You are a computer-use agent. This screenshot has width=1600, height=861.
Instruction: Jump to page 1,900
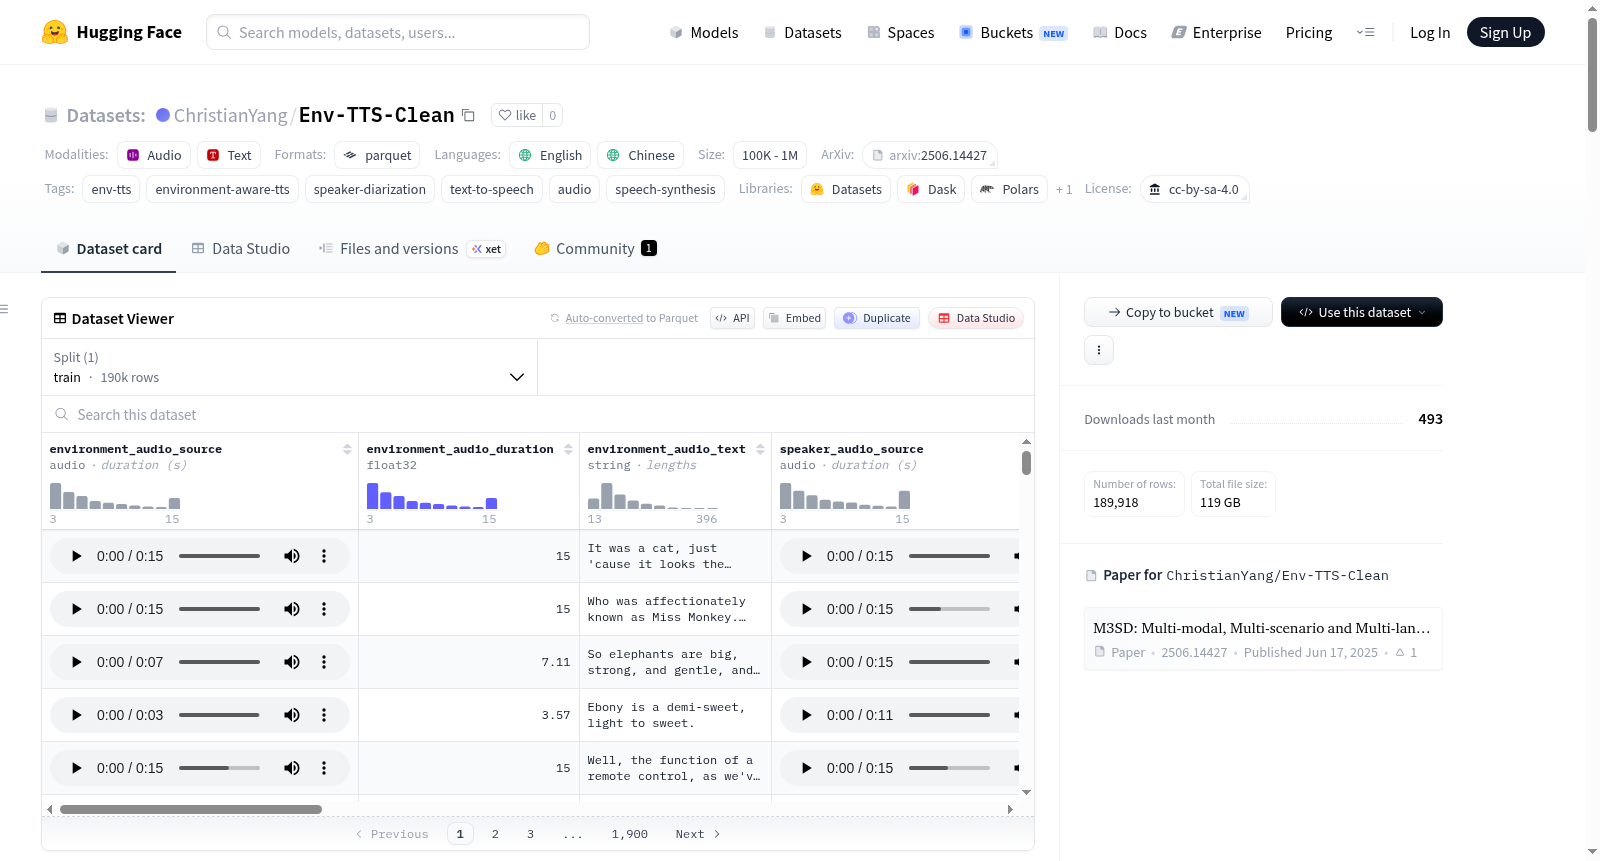(x=630, y=834)
